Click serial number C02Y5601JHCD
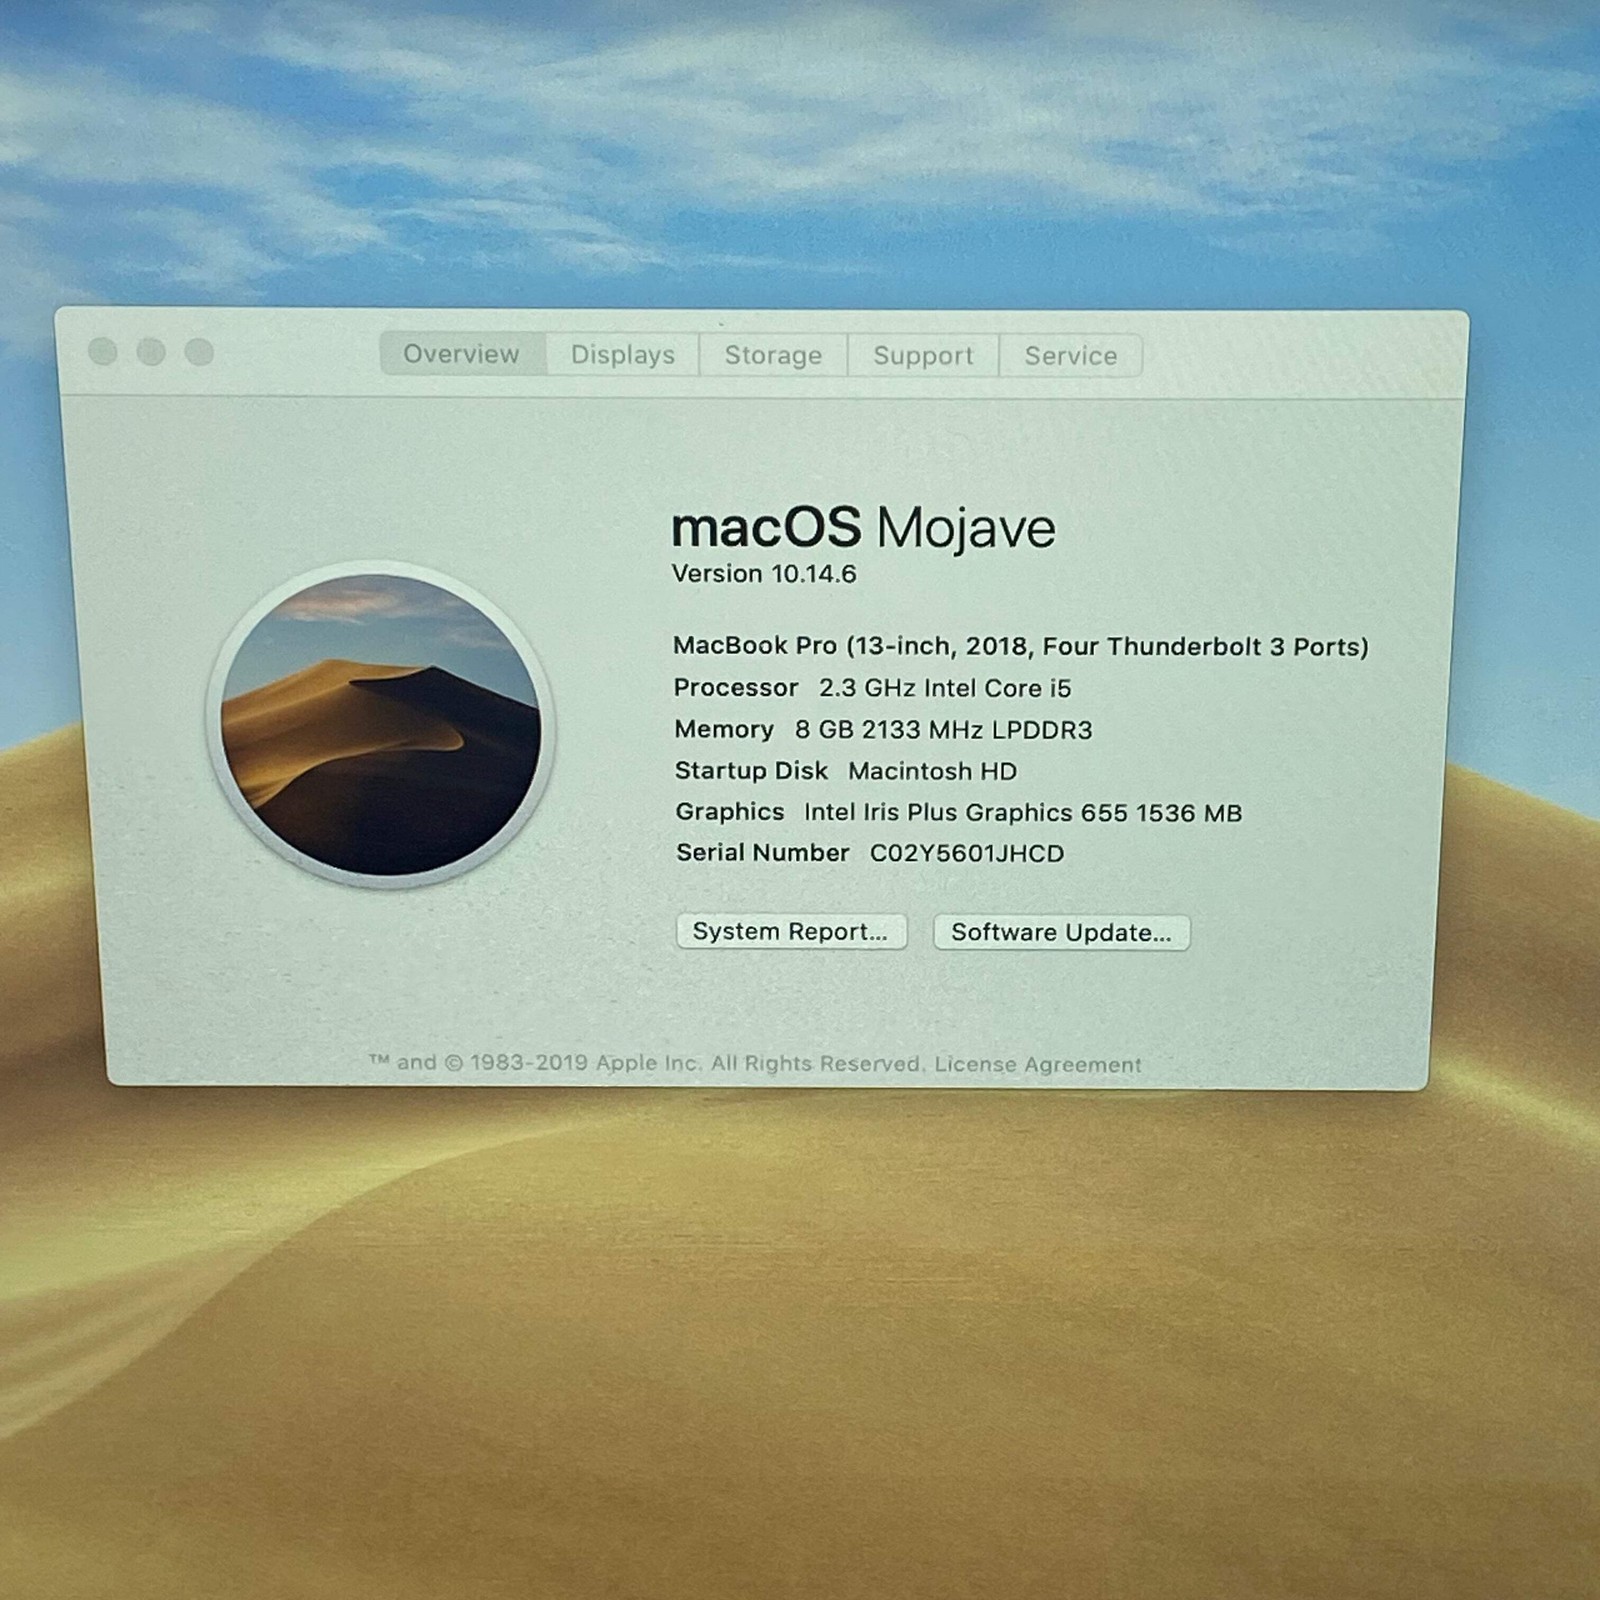The image size is (1600, 1600). pyautogui.click(x=967, y=854)
